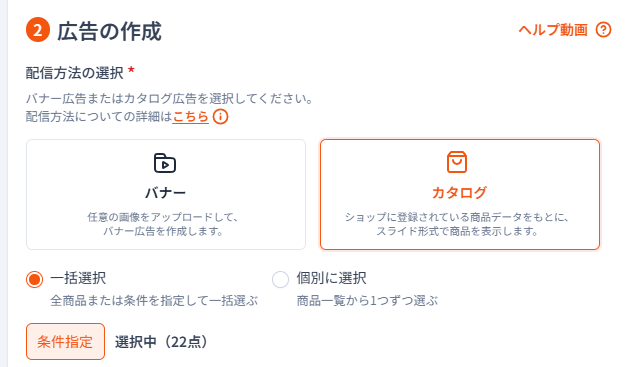
Task: Open the ヘルプ動画 link
Action: point(553,30)
